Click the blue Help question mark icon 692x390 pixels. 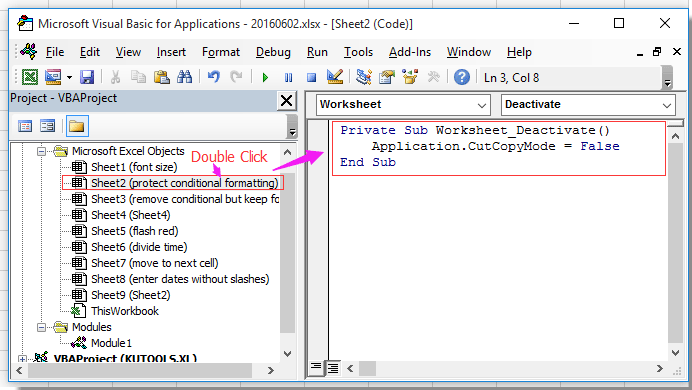click(x=462, y=77)
